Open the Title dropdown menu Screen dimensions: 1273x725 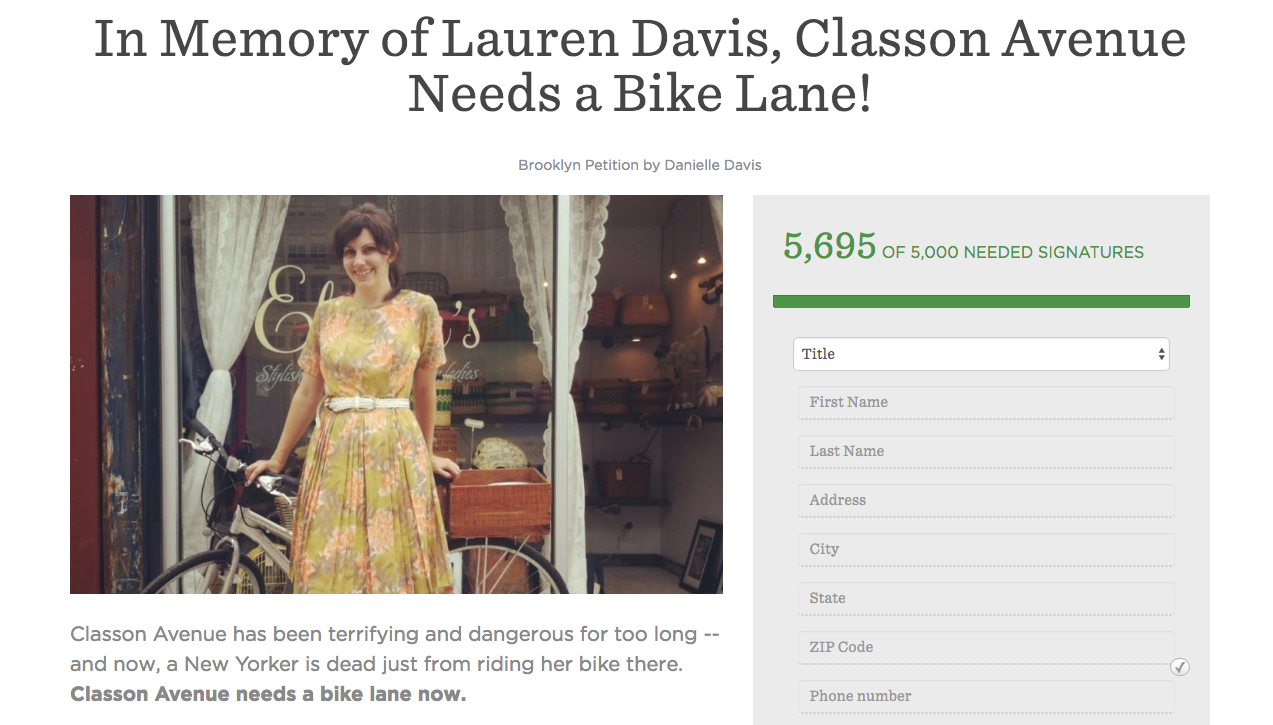pos(981,354)
